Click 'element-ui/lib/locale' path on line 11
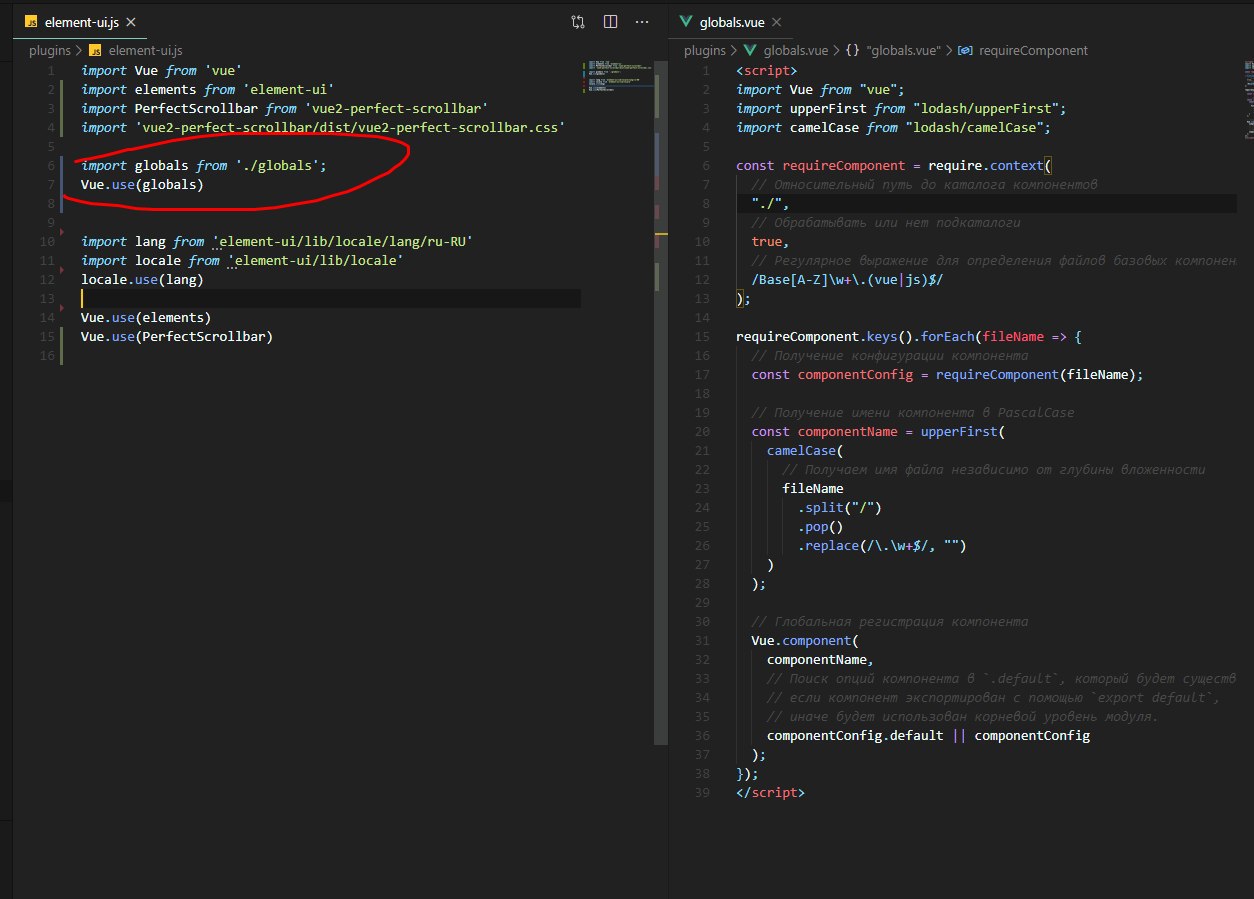Screen dimensions: 1254x899 pos(315,260)
